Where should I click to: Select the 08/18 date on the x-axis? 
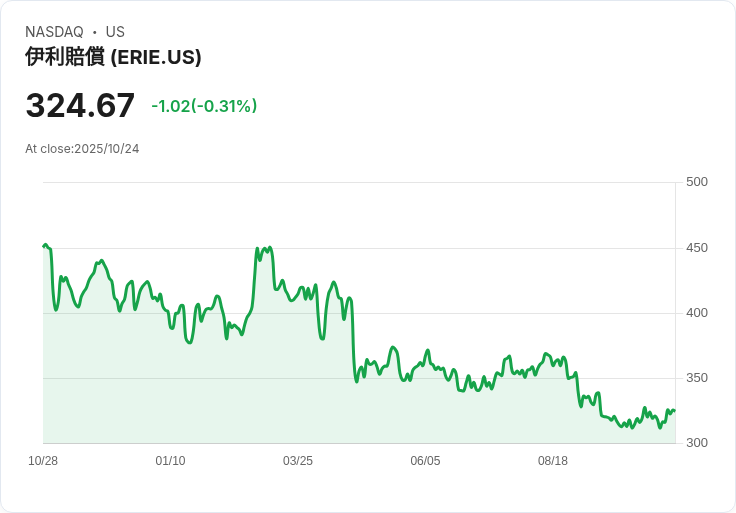click(553, 461)
